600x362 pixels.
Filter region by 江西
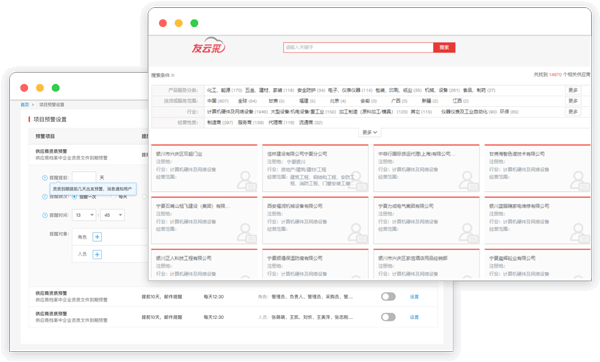pyautogui.click(x=460, y=101)
